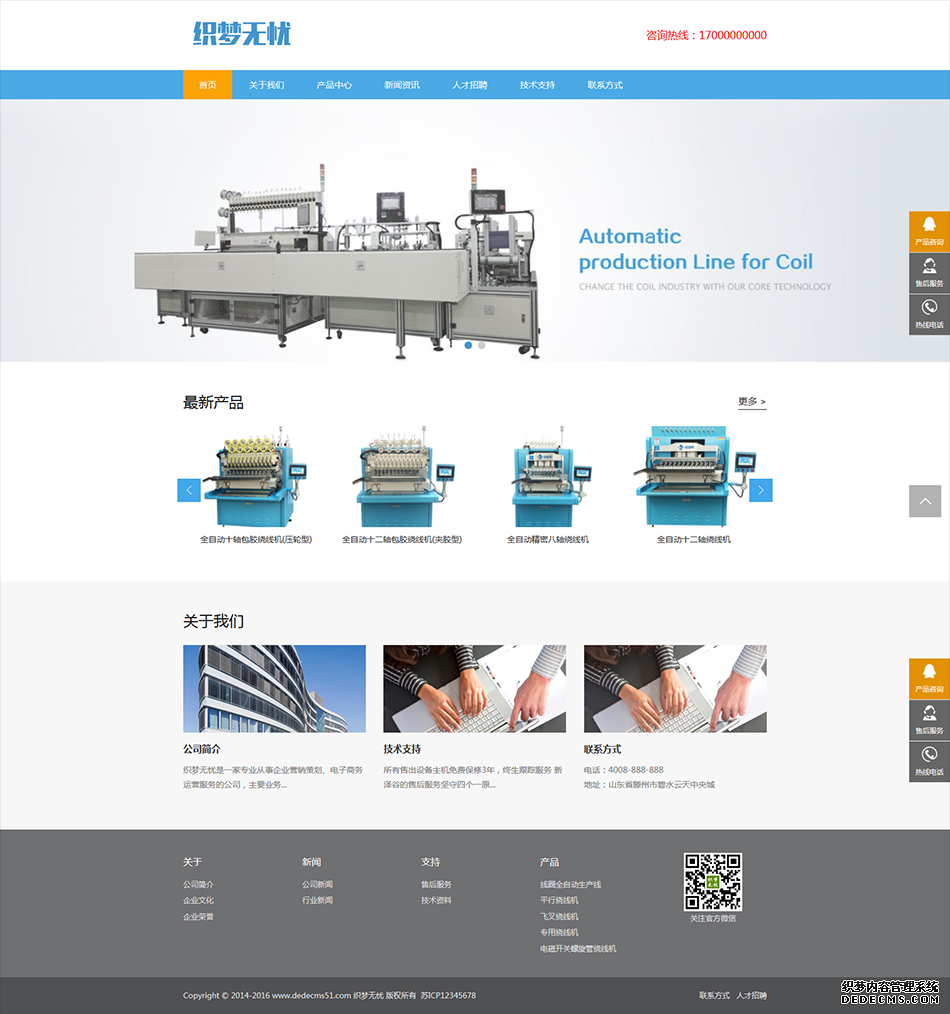The height and width of the screenshot is (1014, 950).
Task: Open 产品咨询 side widget beside the banner
Action: point(929,231)
